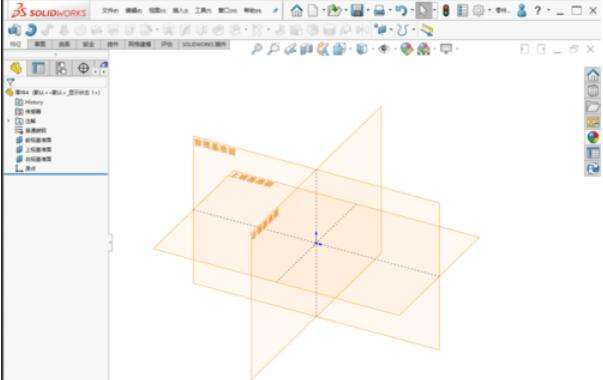
Task: Open the 插入 (Insert) menu
Action: [x=180, y=11]
